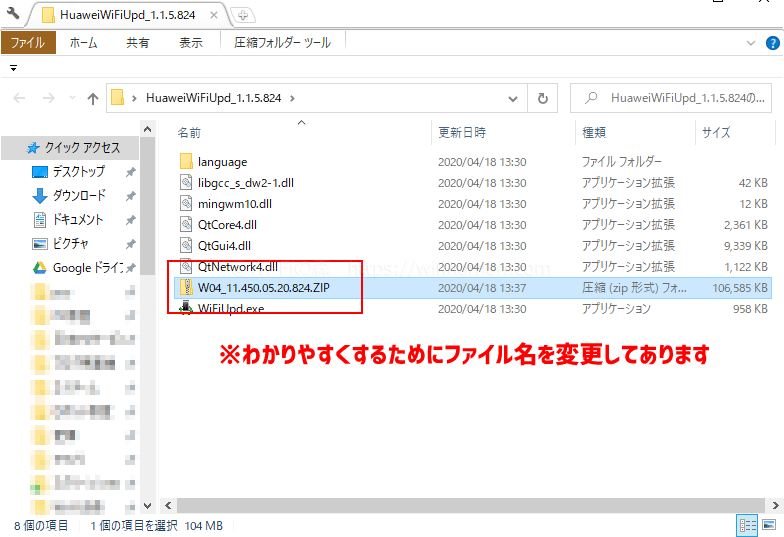Expand the chevron after the folder name
This screenshot has width=784, height=537.
[x=292, y=98]
